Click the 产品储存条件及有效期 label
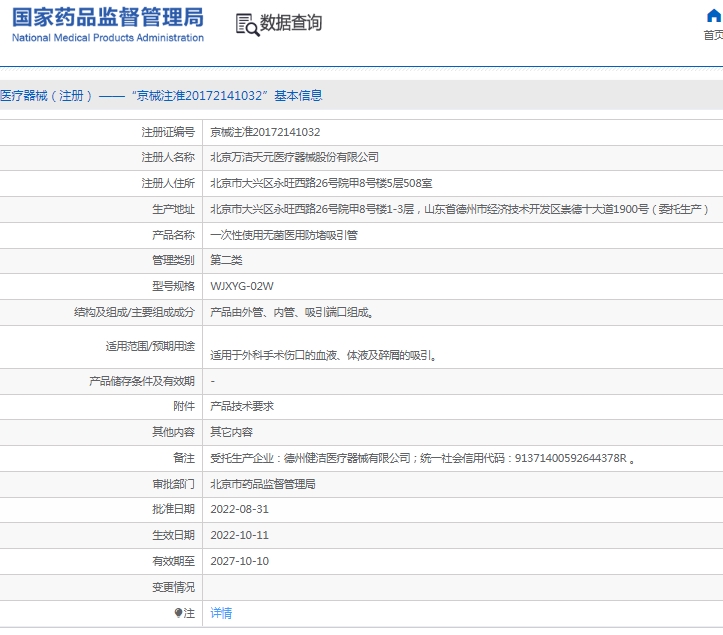 click(x=142, y=381)
